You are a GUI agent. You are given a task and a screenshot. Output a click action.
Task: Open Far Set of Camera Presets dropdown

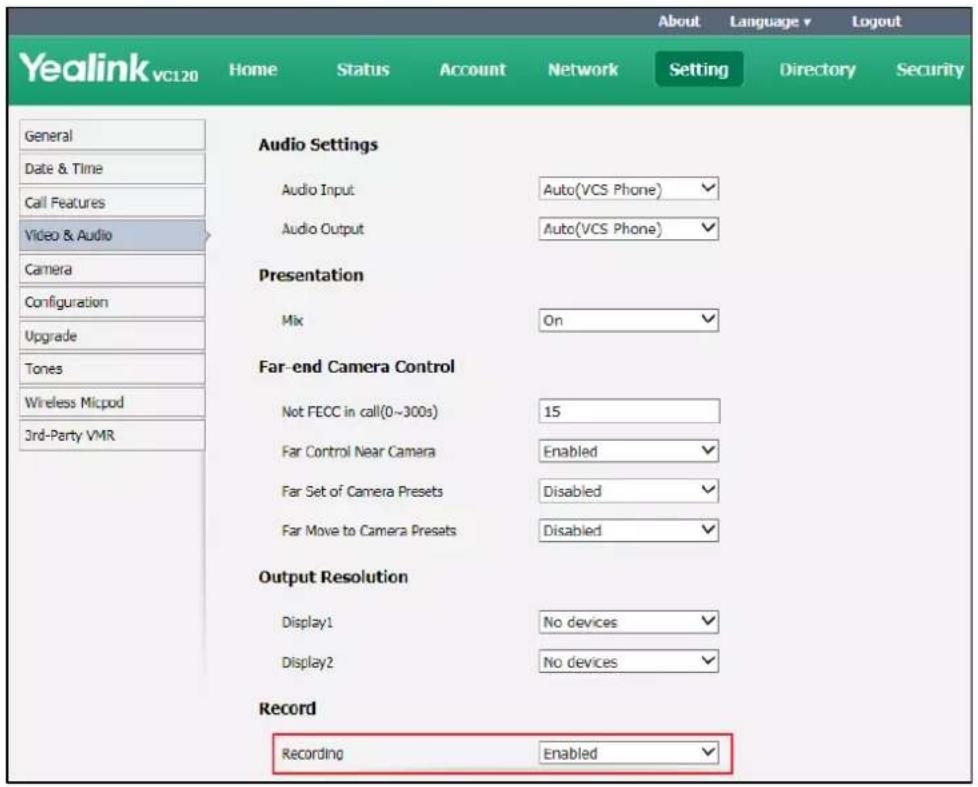tap(629, 491)
